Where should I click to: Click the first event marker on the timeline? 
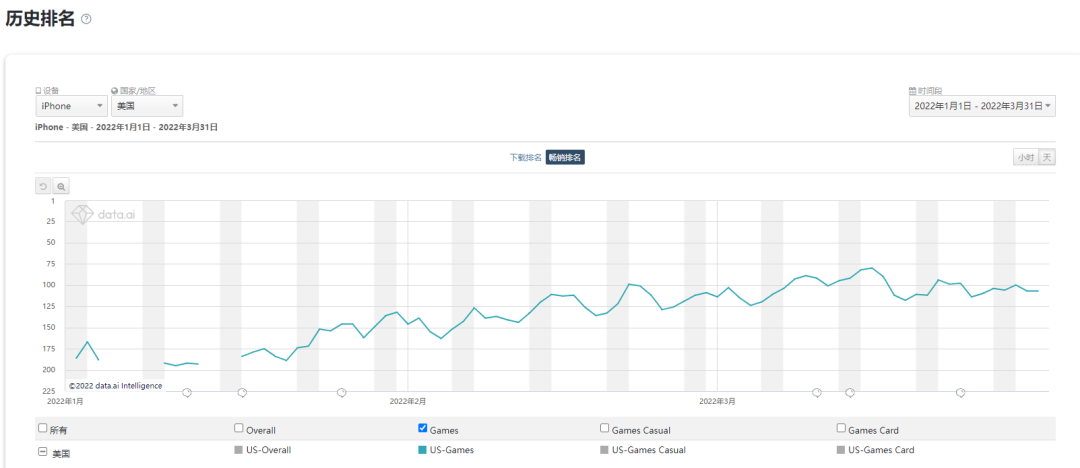[187, 393]
